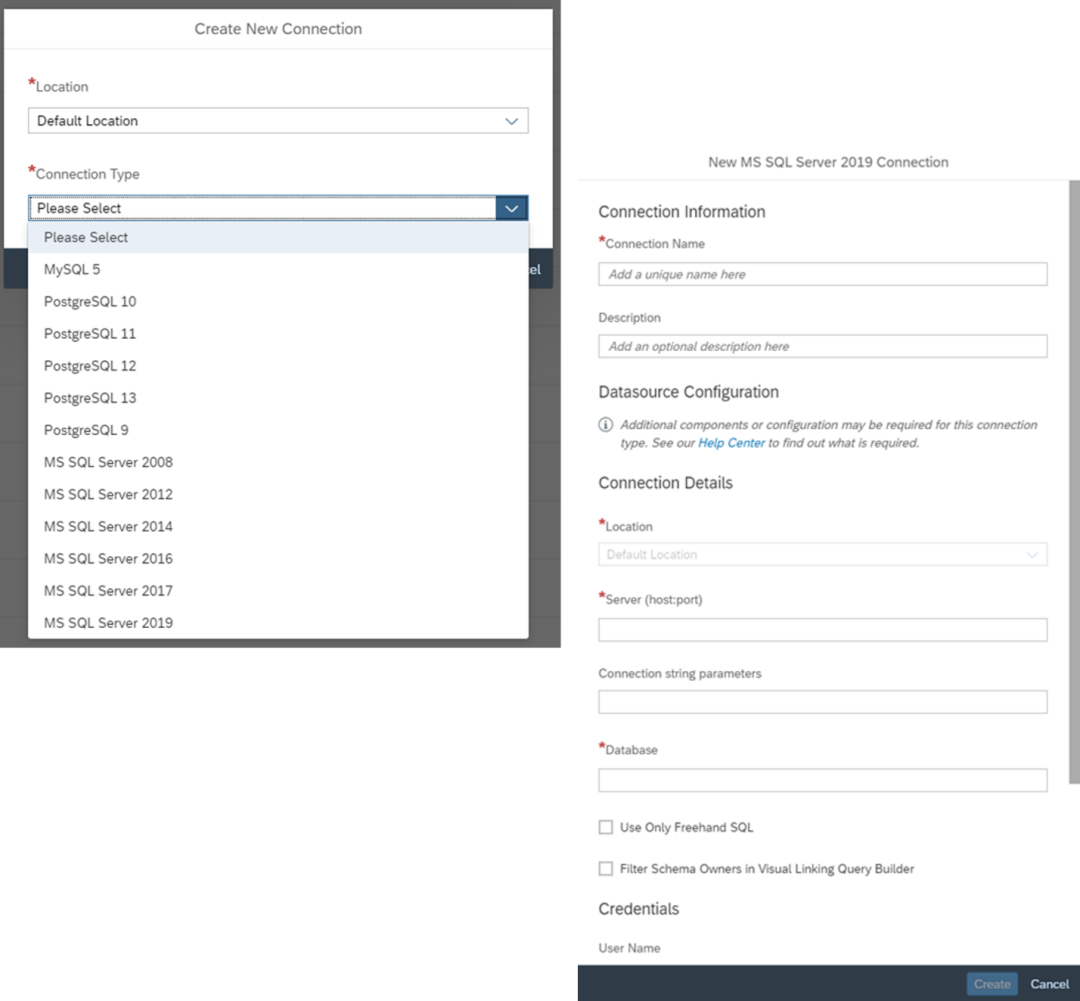1080x1001 pixels.
Task: Choose the highlighted Please Select list option
Action: coord(278,237)
